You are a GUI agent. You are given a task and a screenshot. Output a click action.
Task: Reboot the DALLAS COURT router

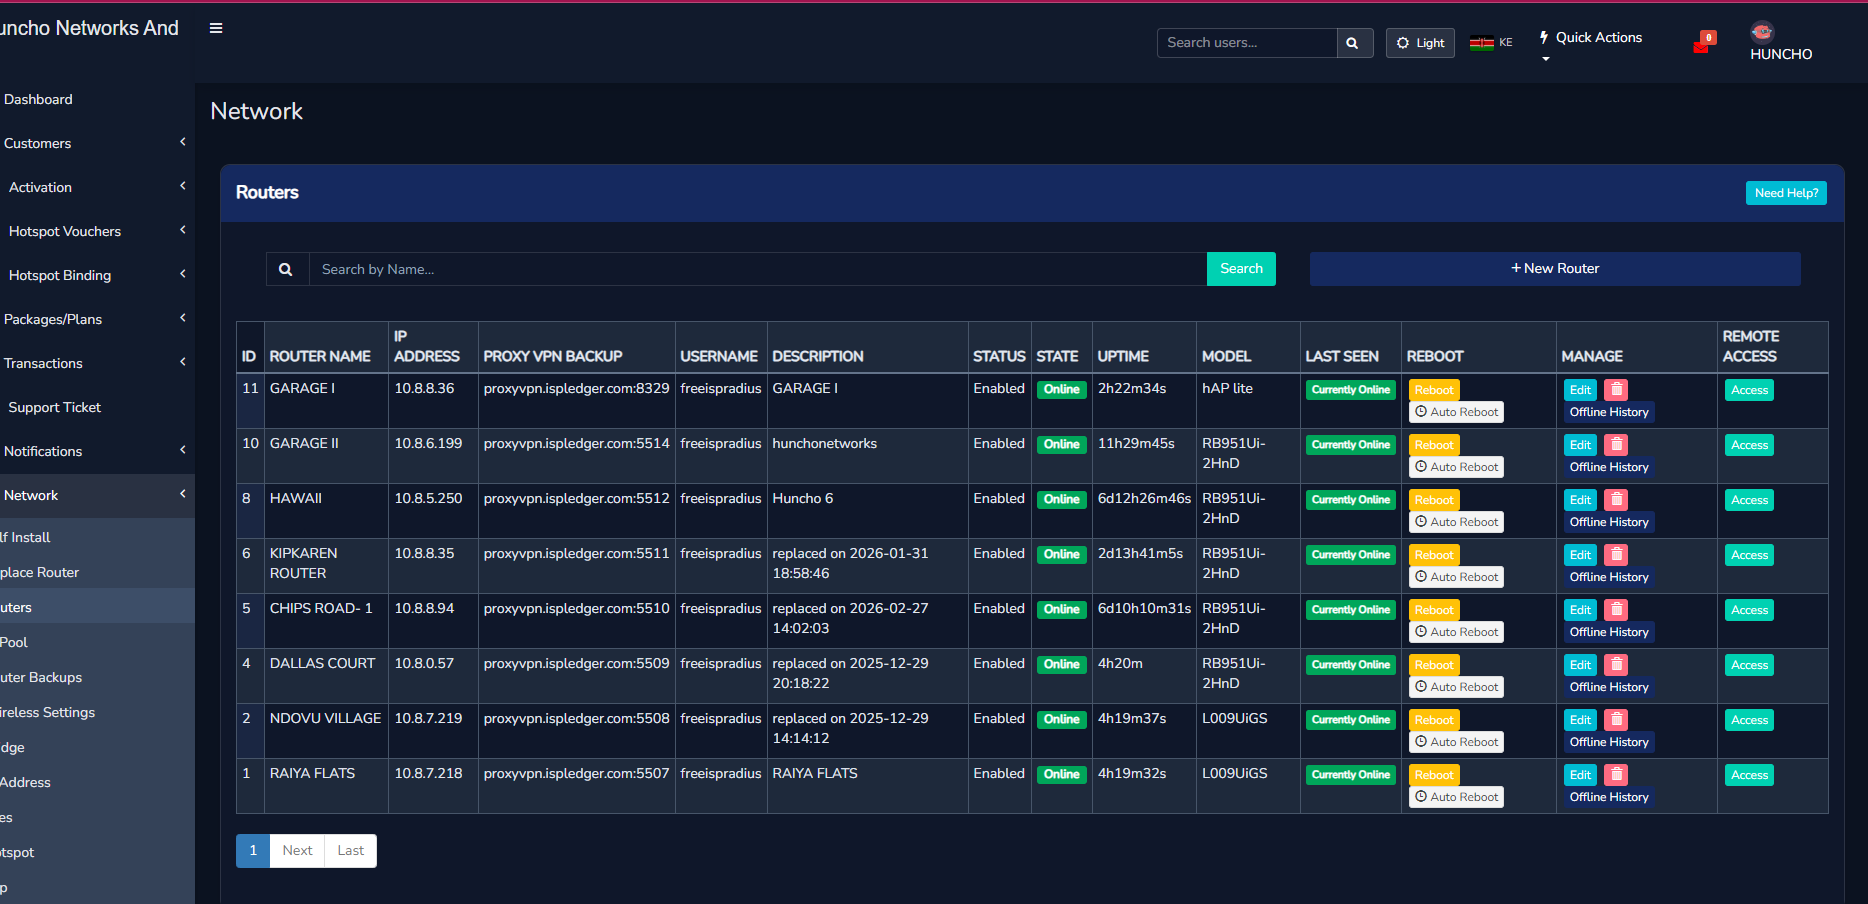(x=1433, y=664)
